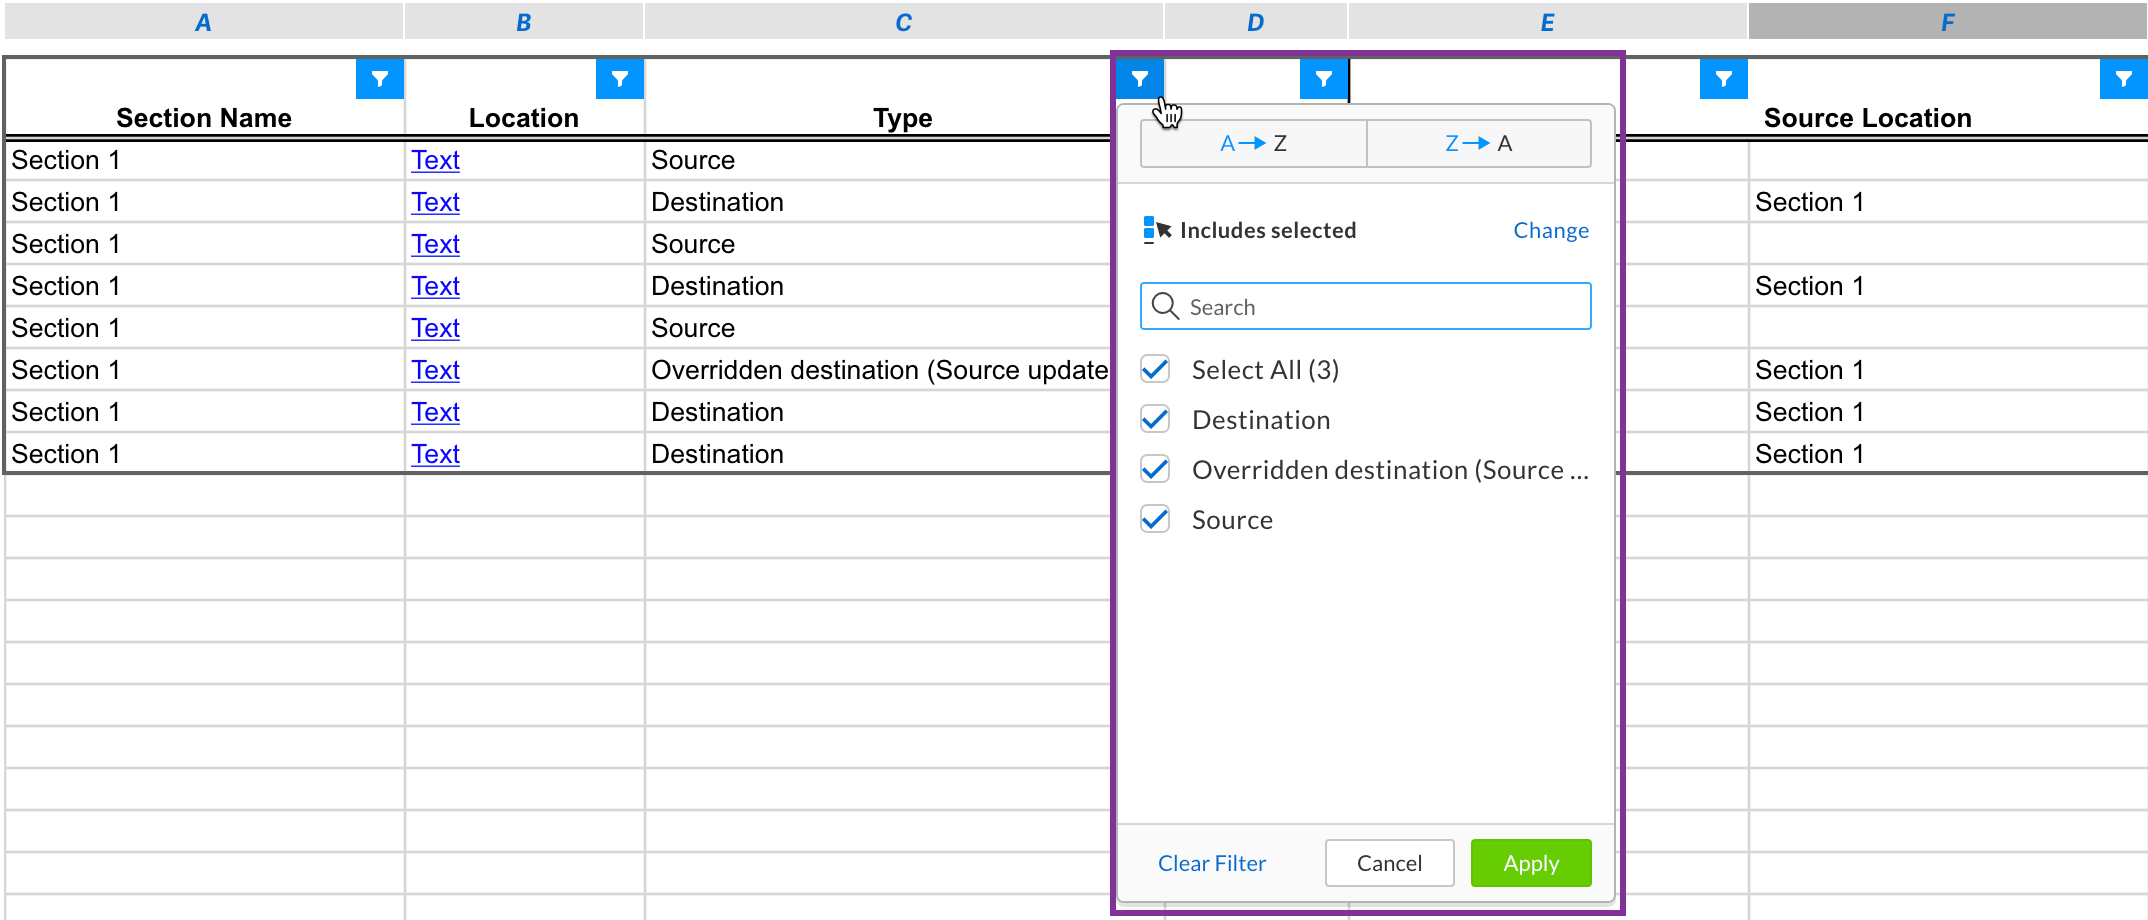Click the magnifying glass in the search box
Image resolution: width=2148 pixels, height=920 pixels.
pyautogui.click(x=1165, y=306)
